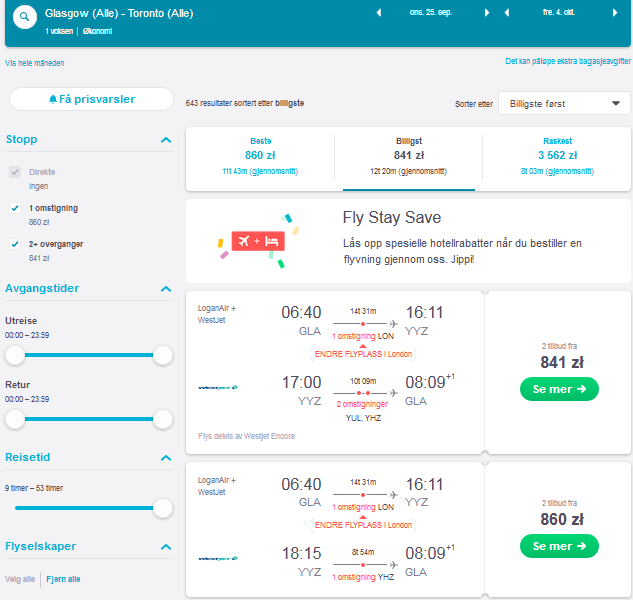Click the WestJet airline logo in first result
The height and width of the screenshot is (600, 633).
click(x=218, y=388)
